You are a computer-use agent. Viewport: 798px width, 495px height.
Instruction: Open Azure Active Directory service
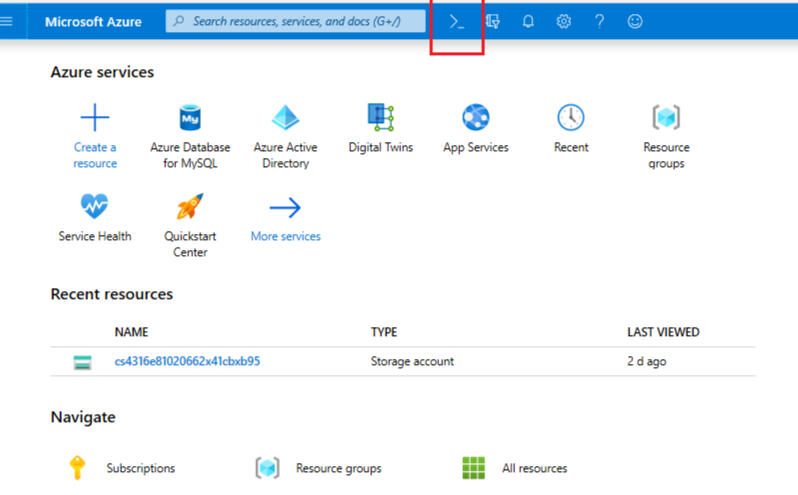pos(285,118)
